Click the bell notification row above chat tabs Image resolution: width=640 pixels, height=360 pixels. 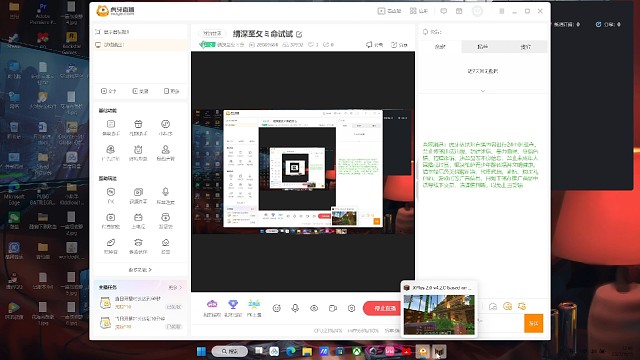click(x=483, y=32)
